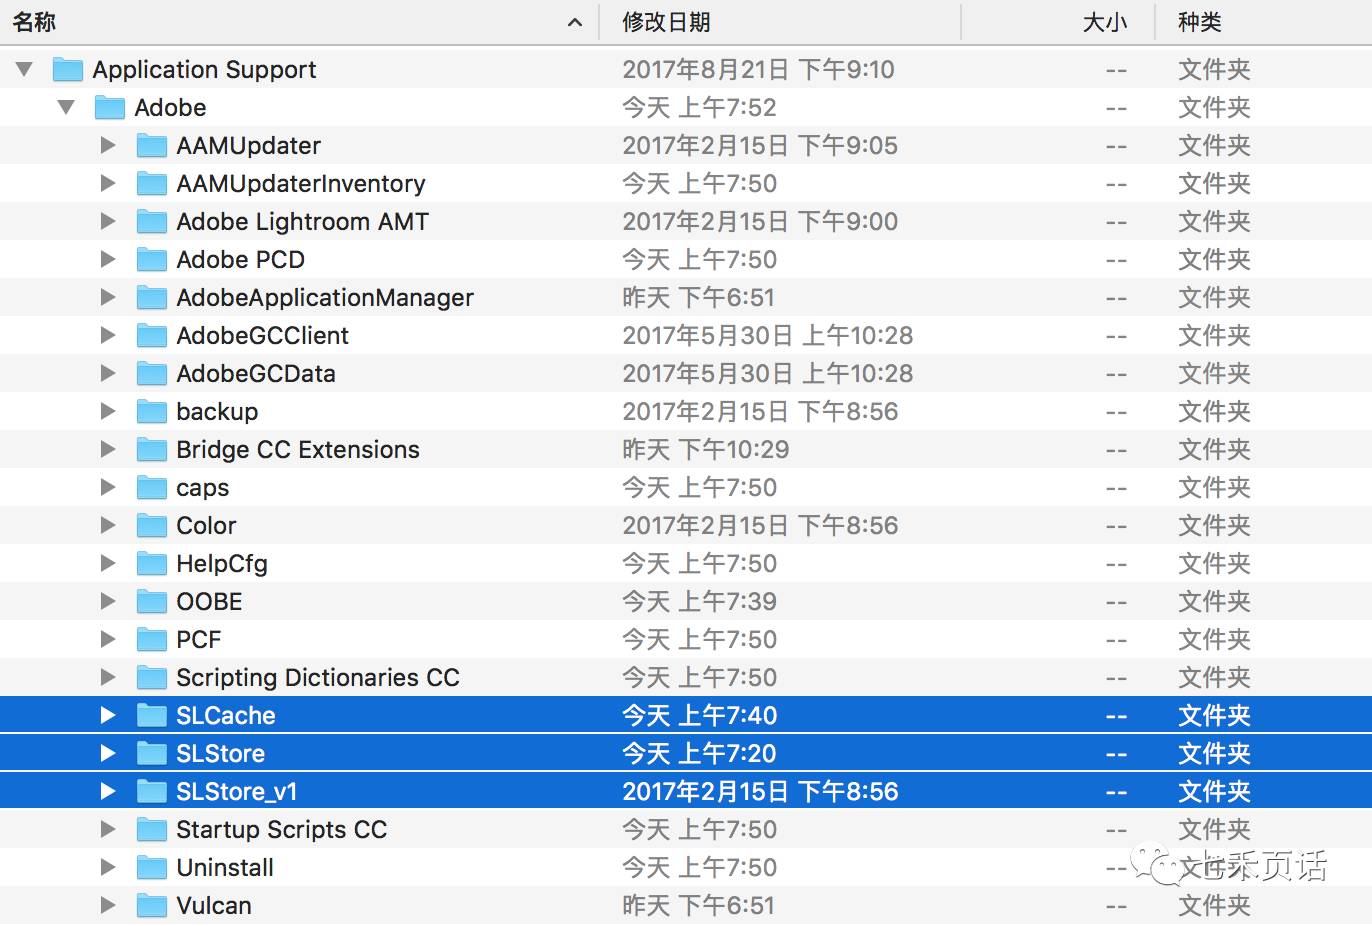Expand the AdobeGCClient folder
This screenshot has width=1372, height=926.
[x=108, y=335]
